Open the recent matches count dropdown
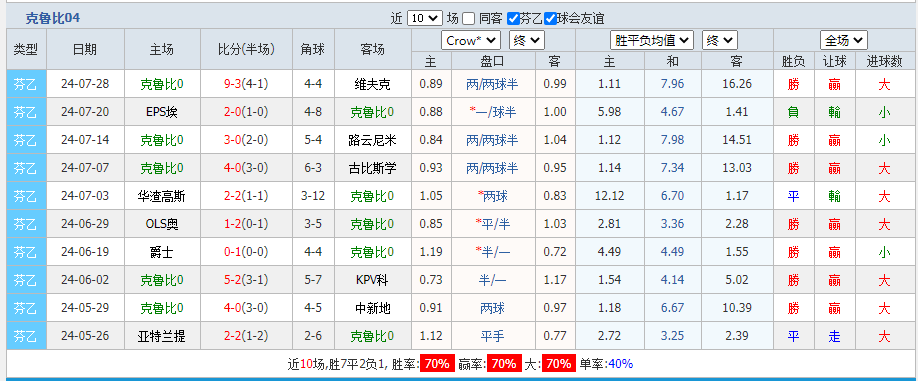918x381 pixels. (424, 18)
